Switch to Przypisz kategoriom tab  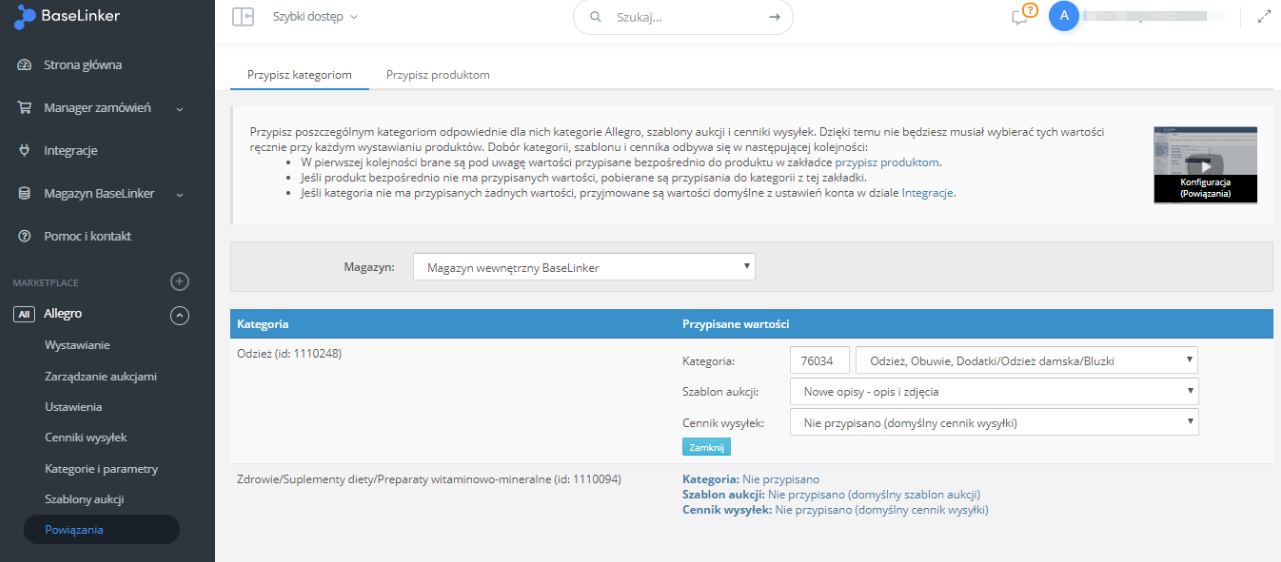point(299,75)
